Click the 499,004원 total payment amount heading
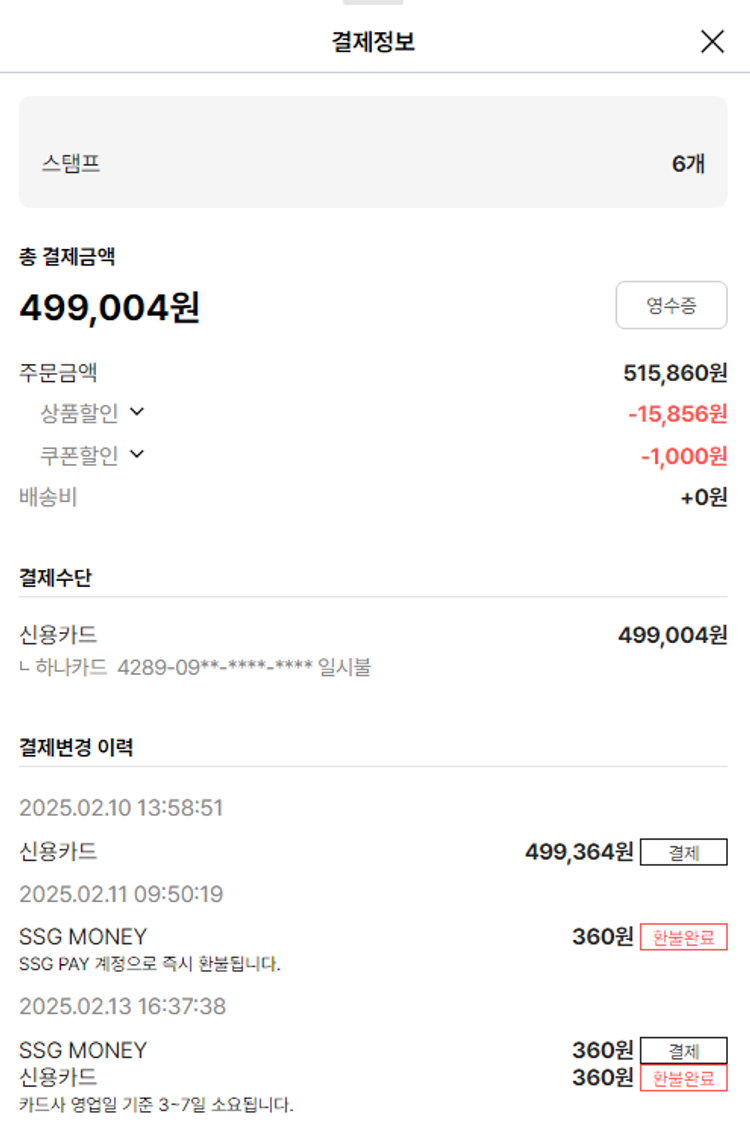The image size is (750, 1142). [110, 308]
